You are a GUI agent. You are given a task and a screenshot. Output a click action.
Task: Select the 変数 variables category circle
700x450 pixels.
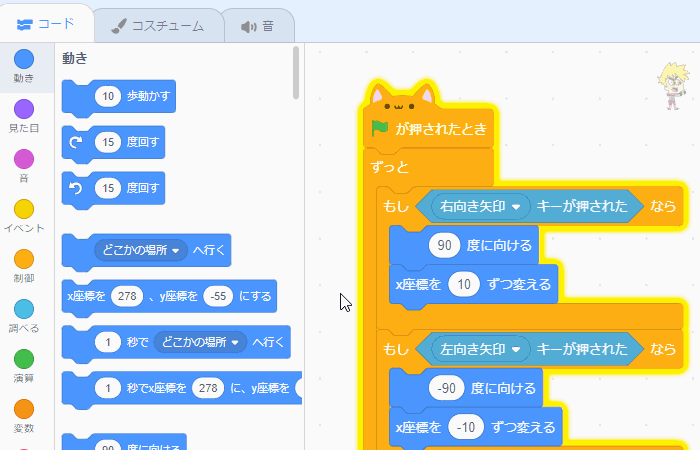24,409
